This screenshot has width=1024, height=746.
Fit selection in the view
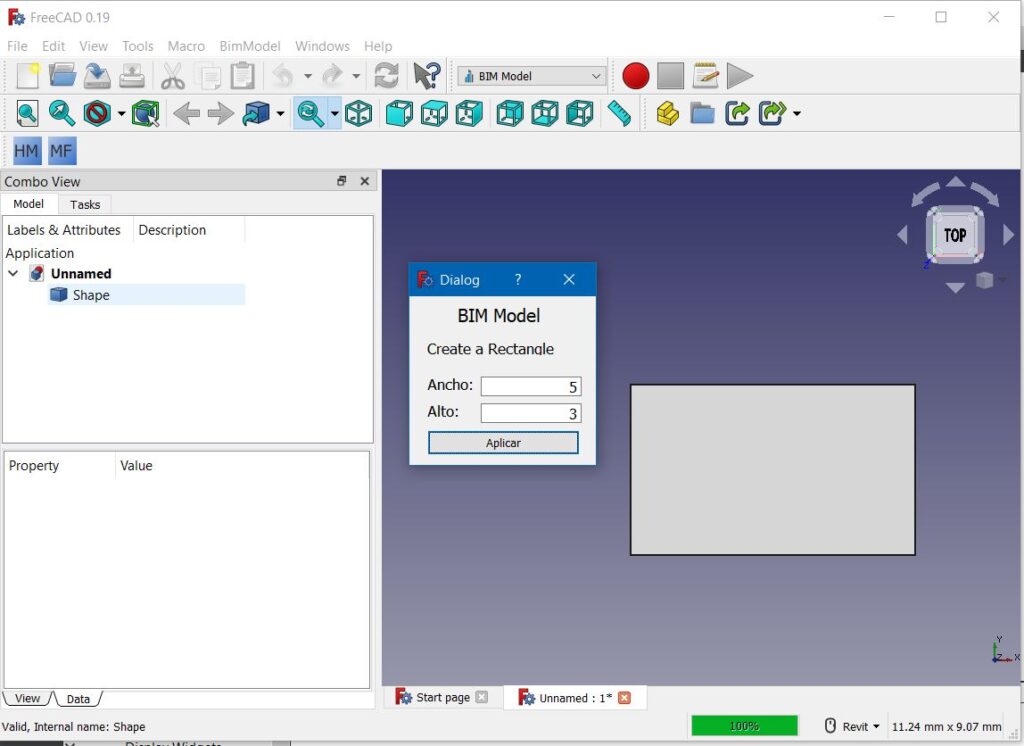pos(62,114)
